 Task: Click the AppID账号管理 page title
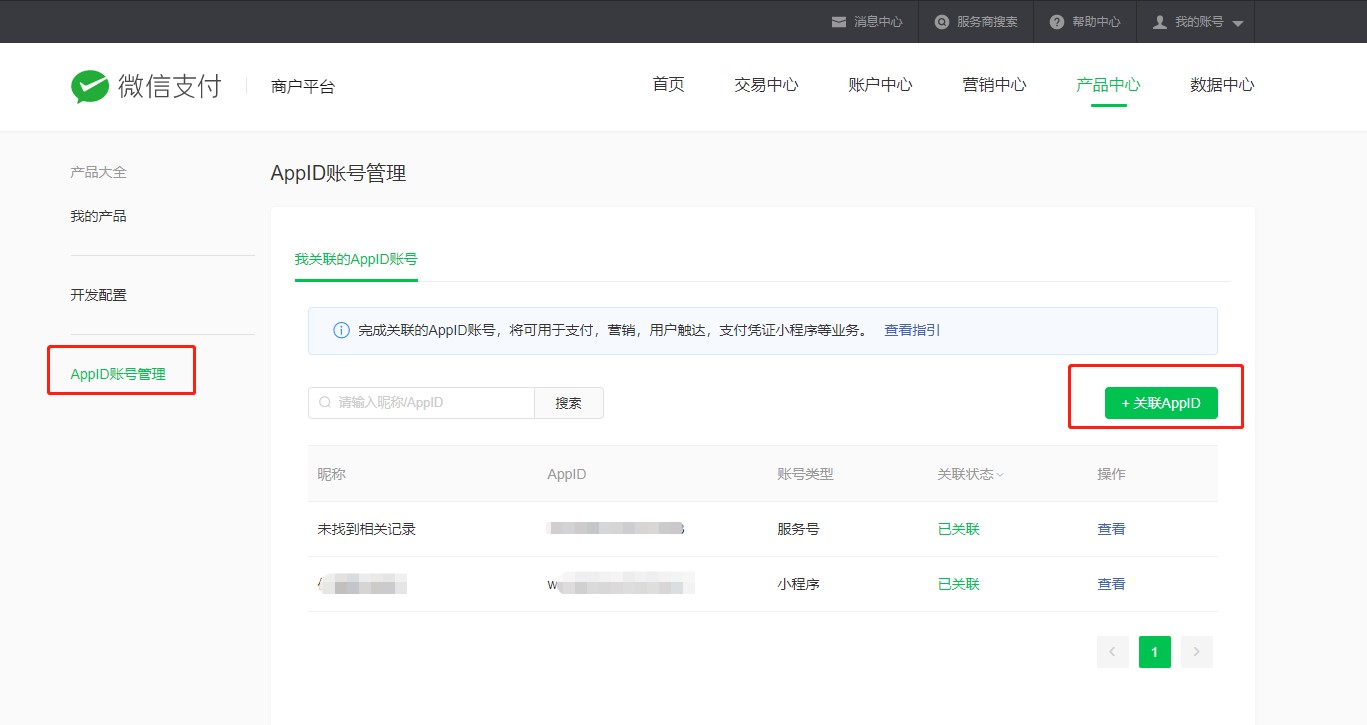[x=338, y=173]
